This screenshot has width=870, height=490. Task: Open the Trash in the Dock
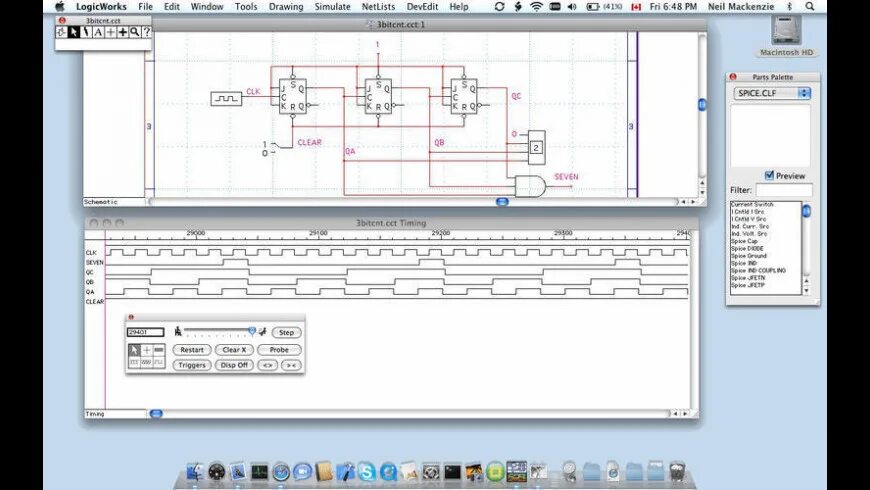pyautogui.click(x=677, y=471)
